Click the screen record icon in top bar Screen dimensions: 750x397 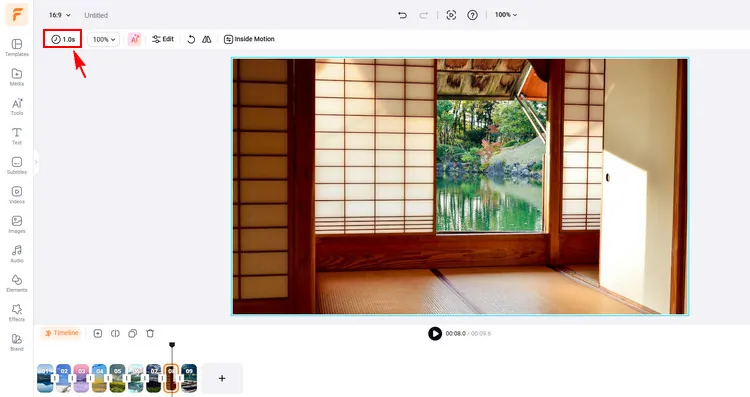(x=451, y=15)
